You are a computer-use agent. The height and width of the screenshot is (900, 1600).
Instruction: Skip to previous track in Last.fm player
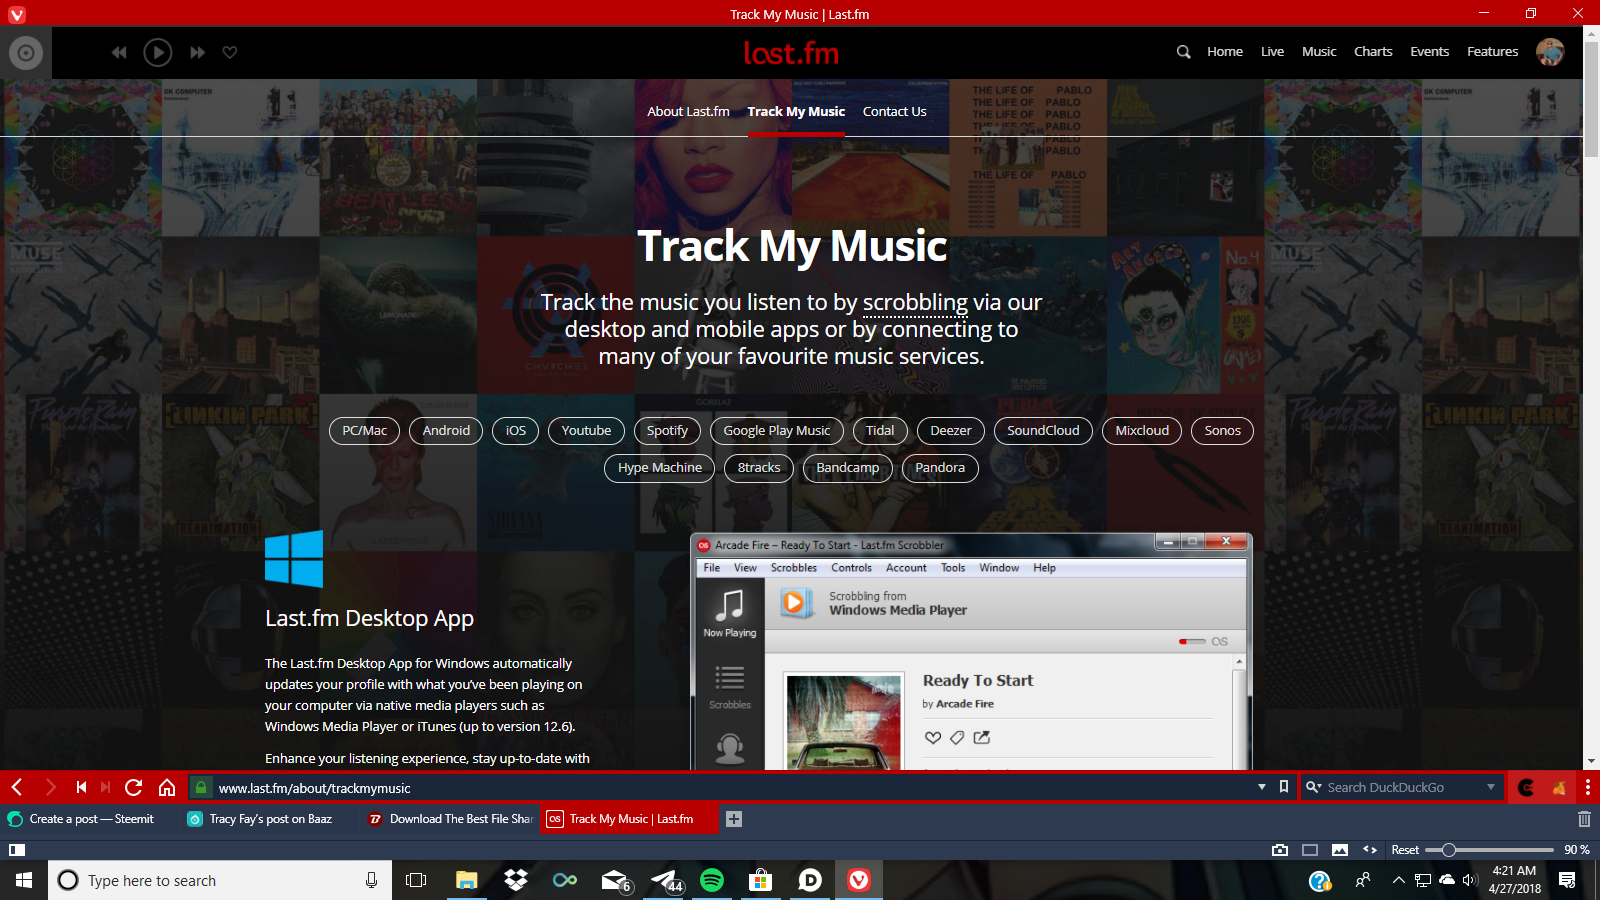(x=119, y=52)
